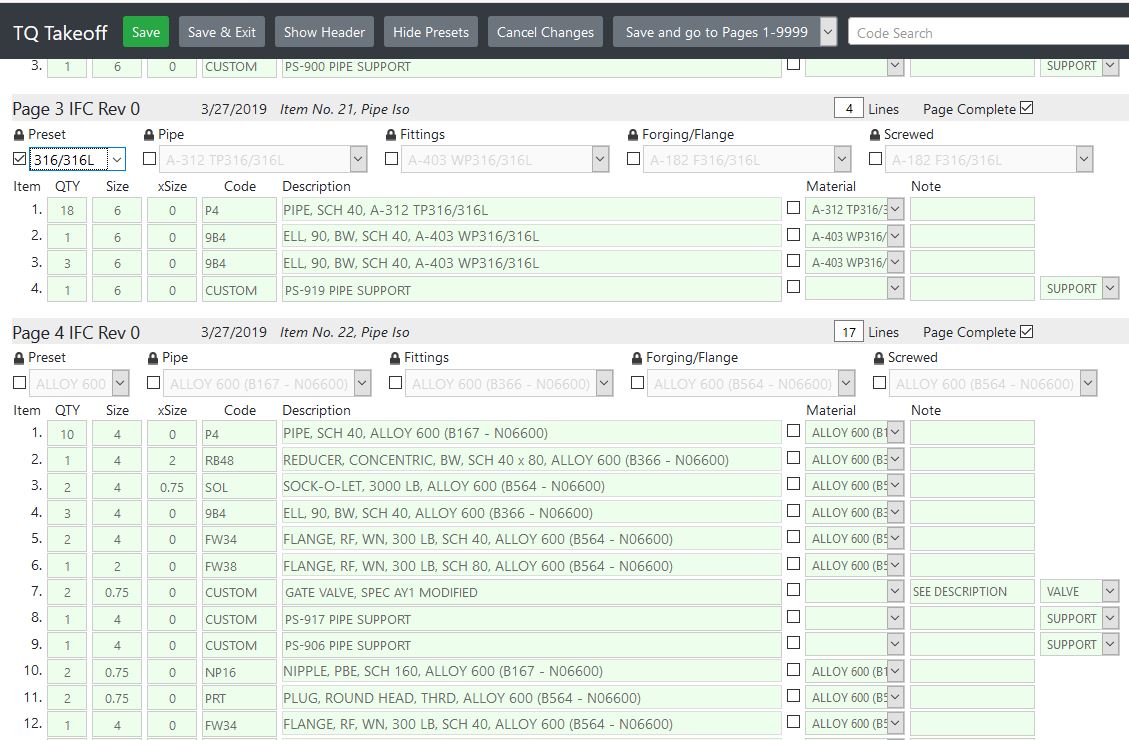Click the green Save button
The width and height of the screenshot is (1129, 740).
pos(146,32)
